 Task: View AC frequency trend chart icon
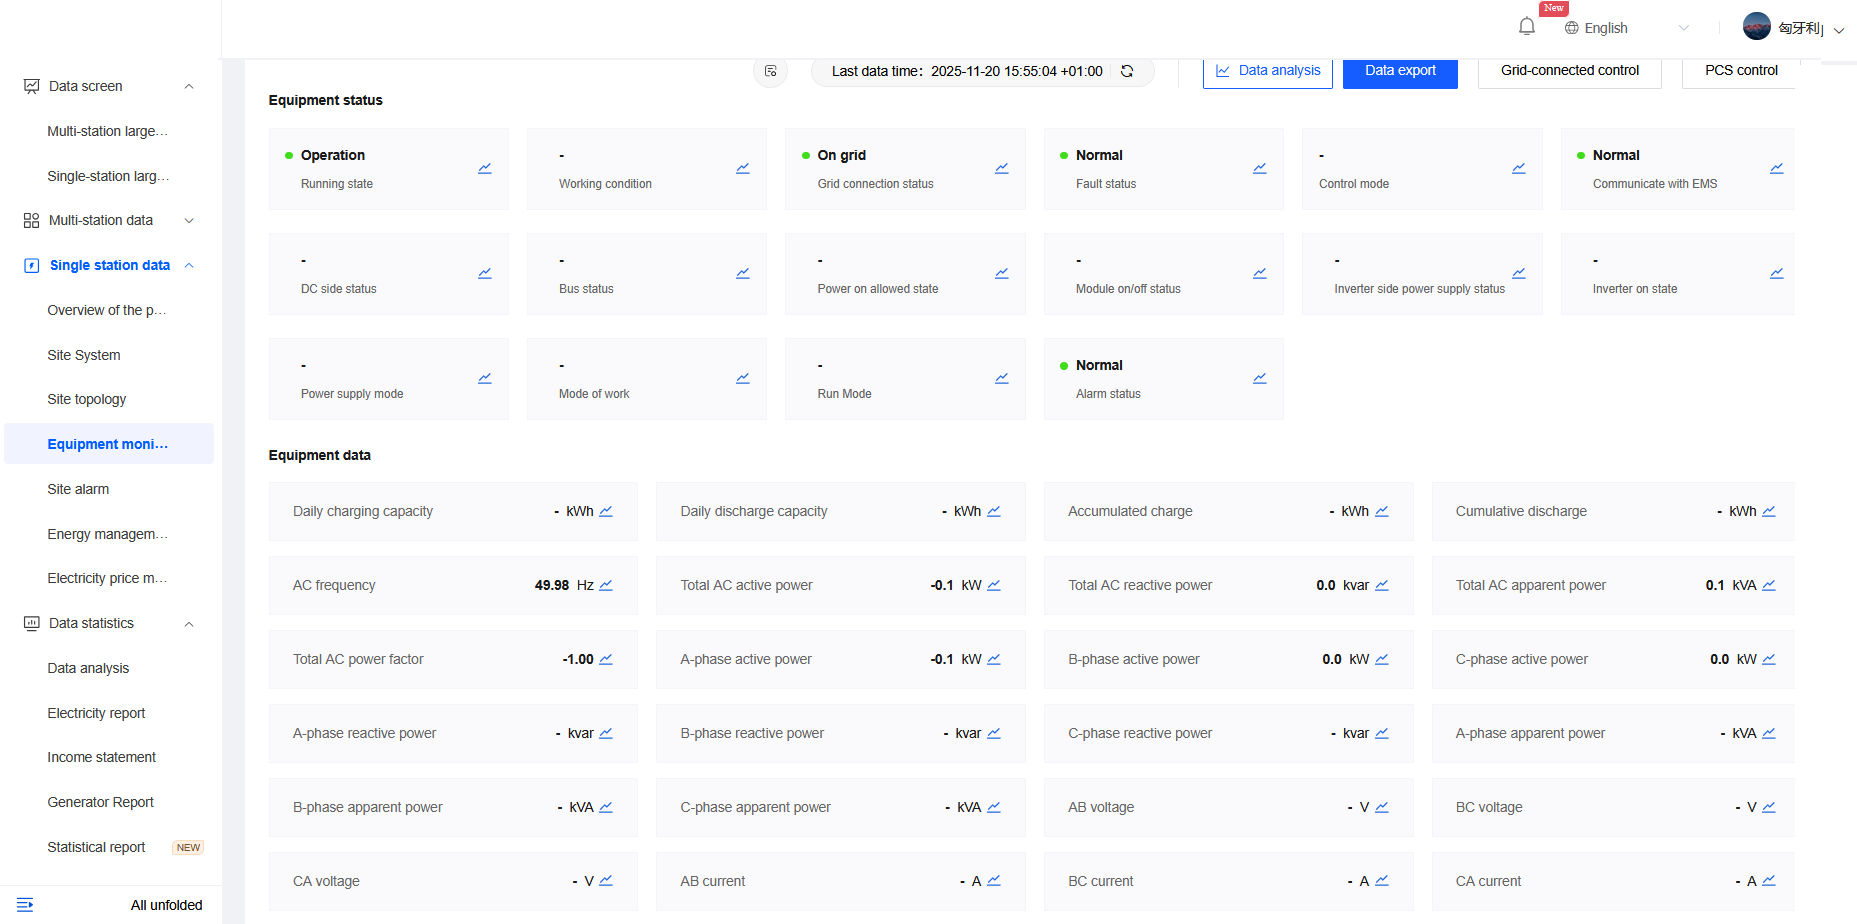coord(606,585)
